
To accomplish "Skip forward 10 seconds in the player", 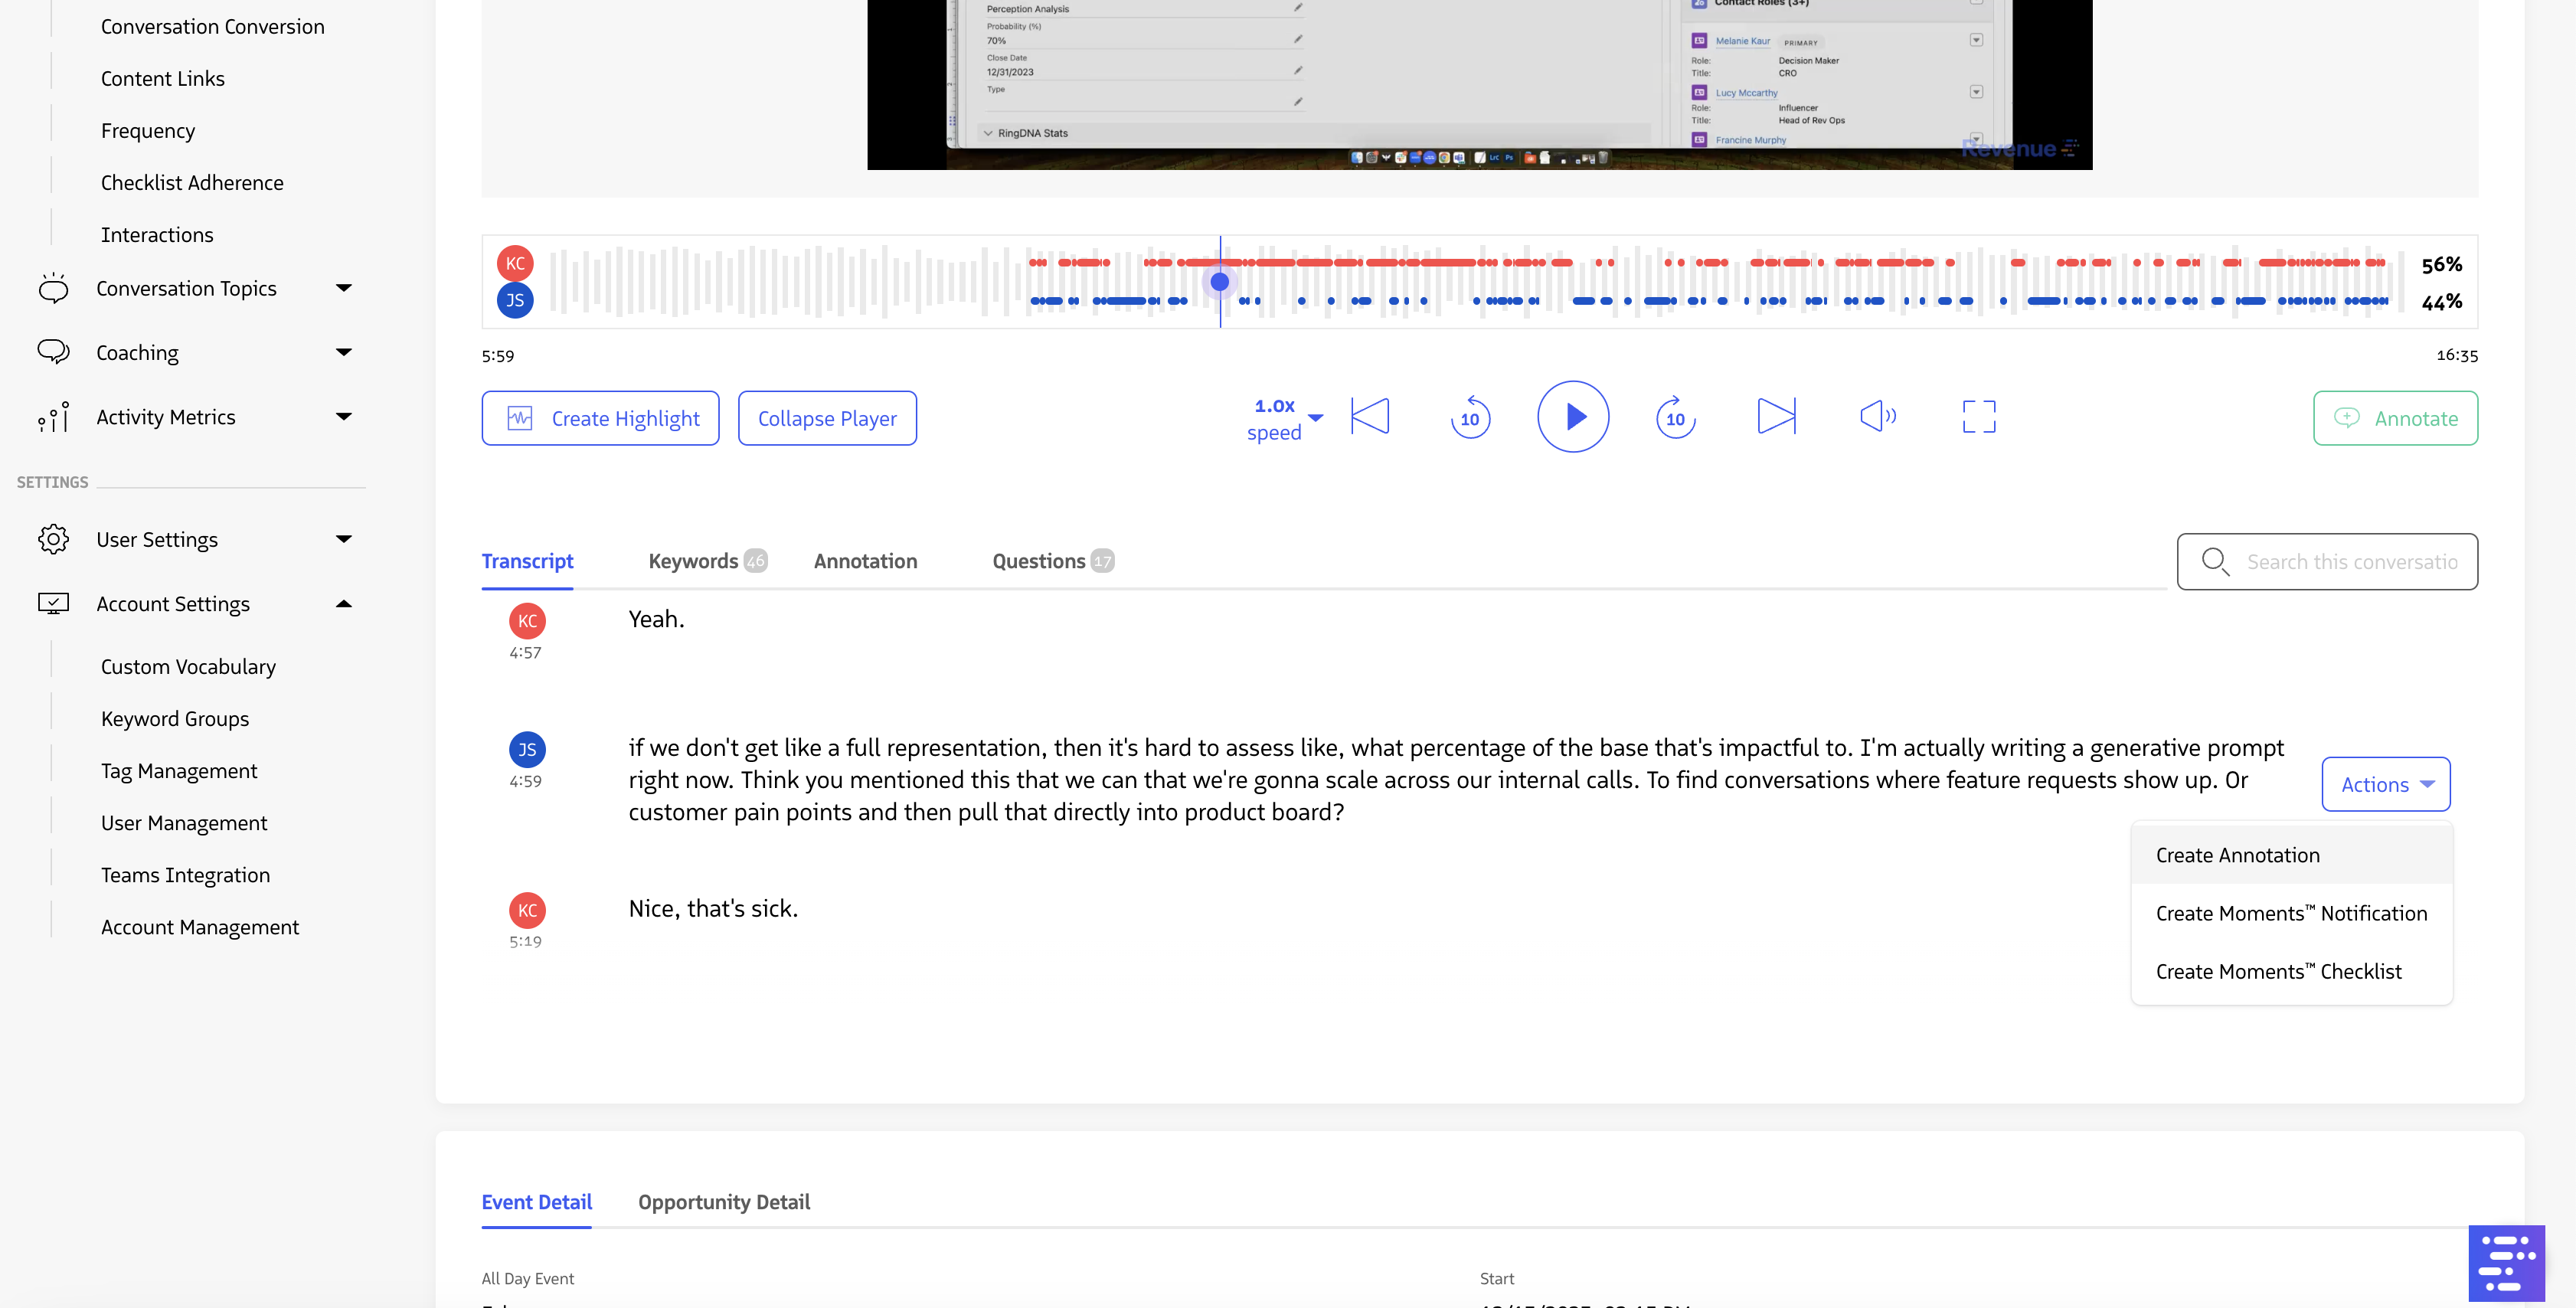I will point(1675,418).
